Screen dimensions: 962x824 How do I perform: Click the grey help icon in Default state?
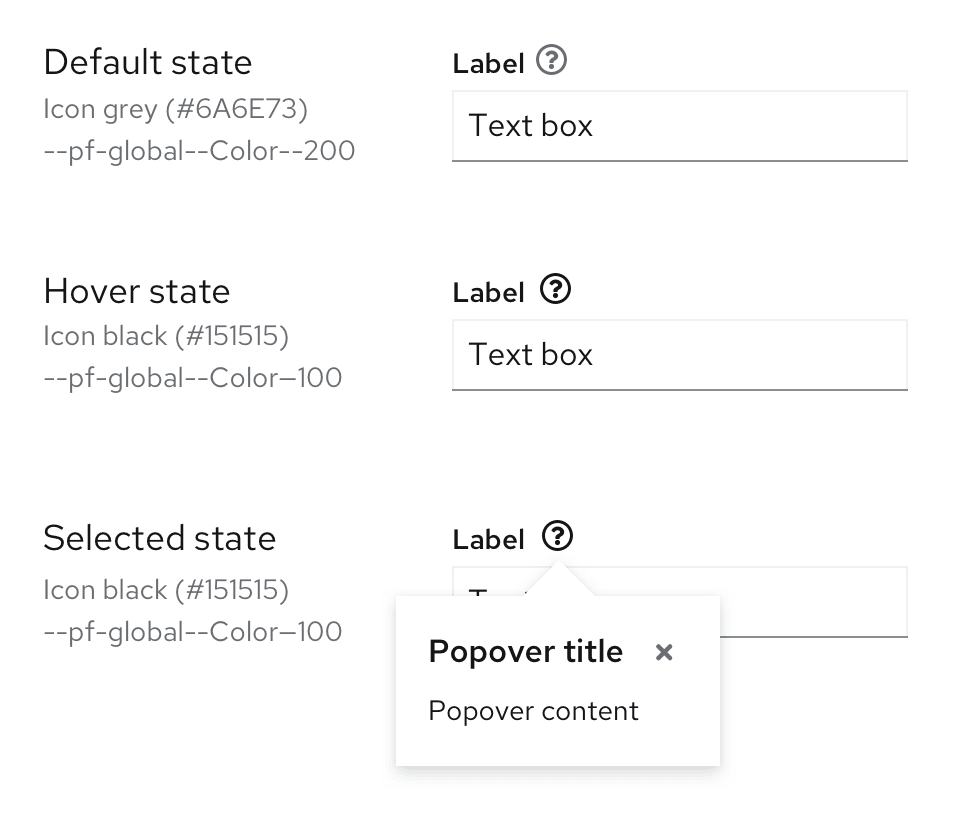click(x=551, y=62)
